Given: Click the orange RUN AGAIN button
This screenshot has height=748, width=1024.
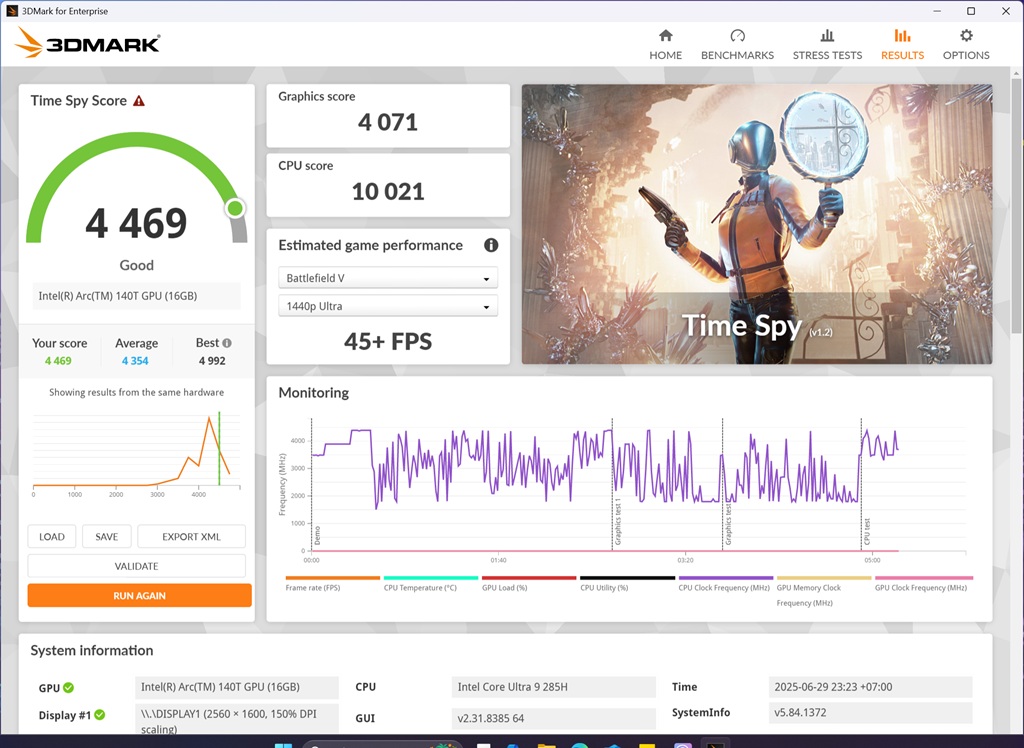Looking at the screenshot, I should click(139, 595).
